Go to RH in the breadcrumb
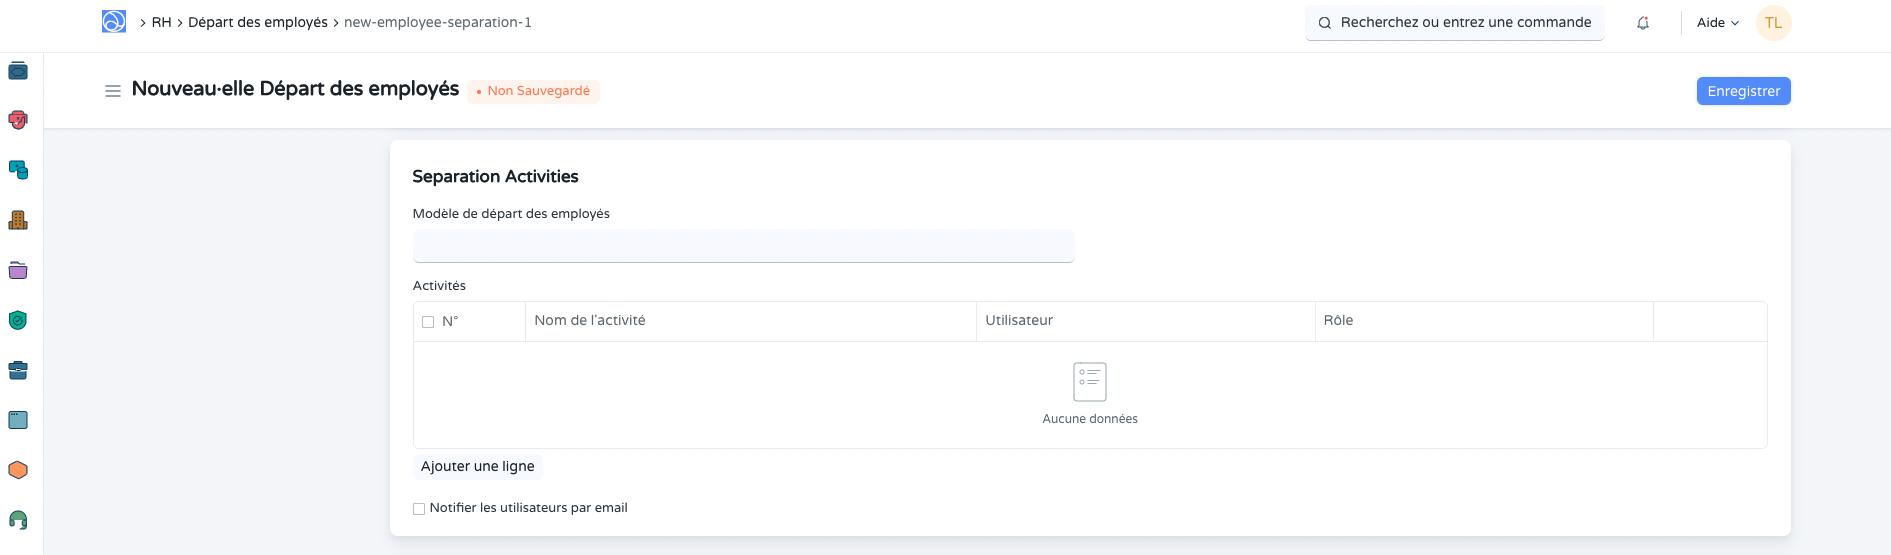The height and width of the screenshot is (555, 1891). click(x=161, y=22)
